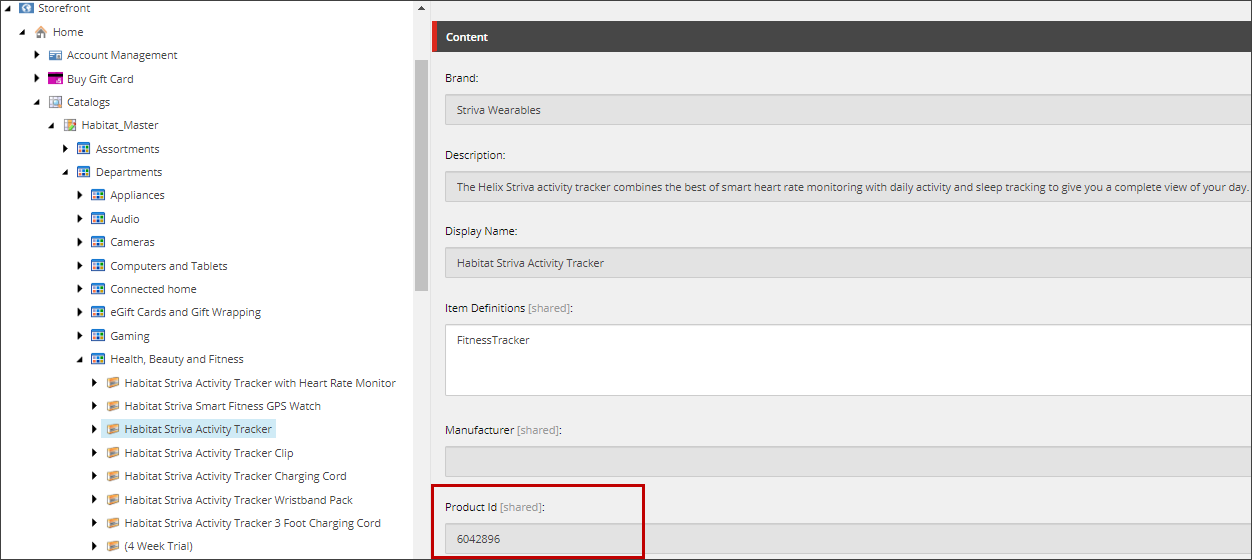Collapse the Habitat_Master node
This screenshot has height=560, width=1252.
pos(51,125)
